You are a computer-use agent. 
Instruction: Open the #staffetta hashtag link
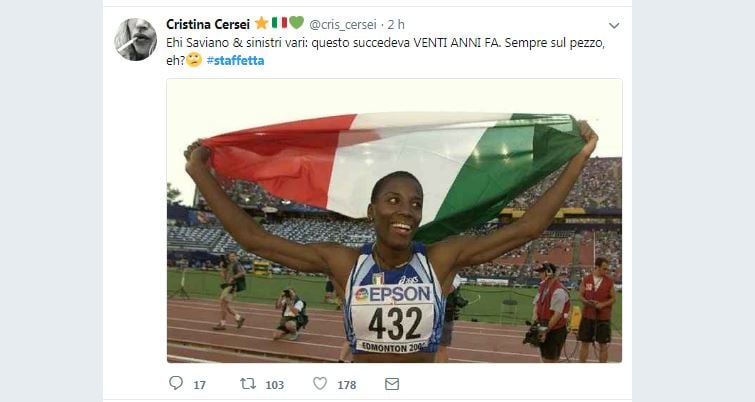tap(235, 61)
